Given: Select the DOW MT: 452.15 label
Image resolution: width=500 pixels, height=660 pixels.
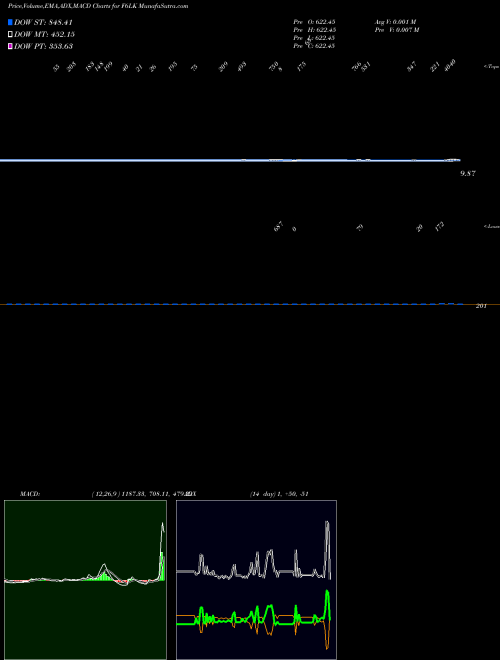Looking at the screenshot, I should pos(44,34).
